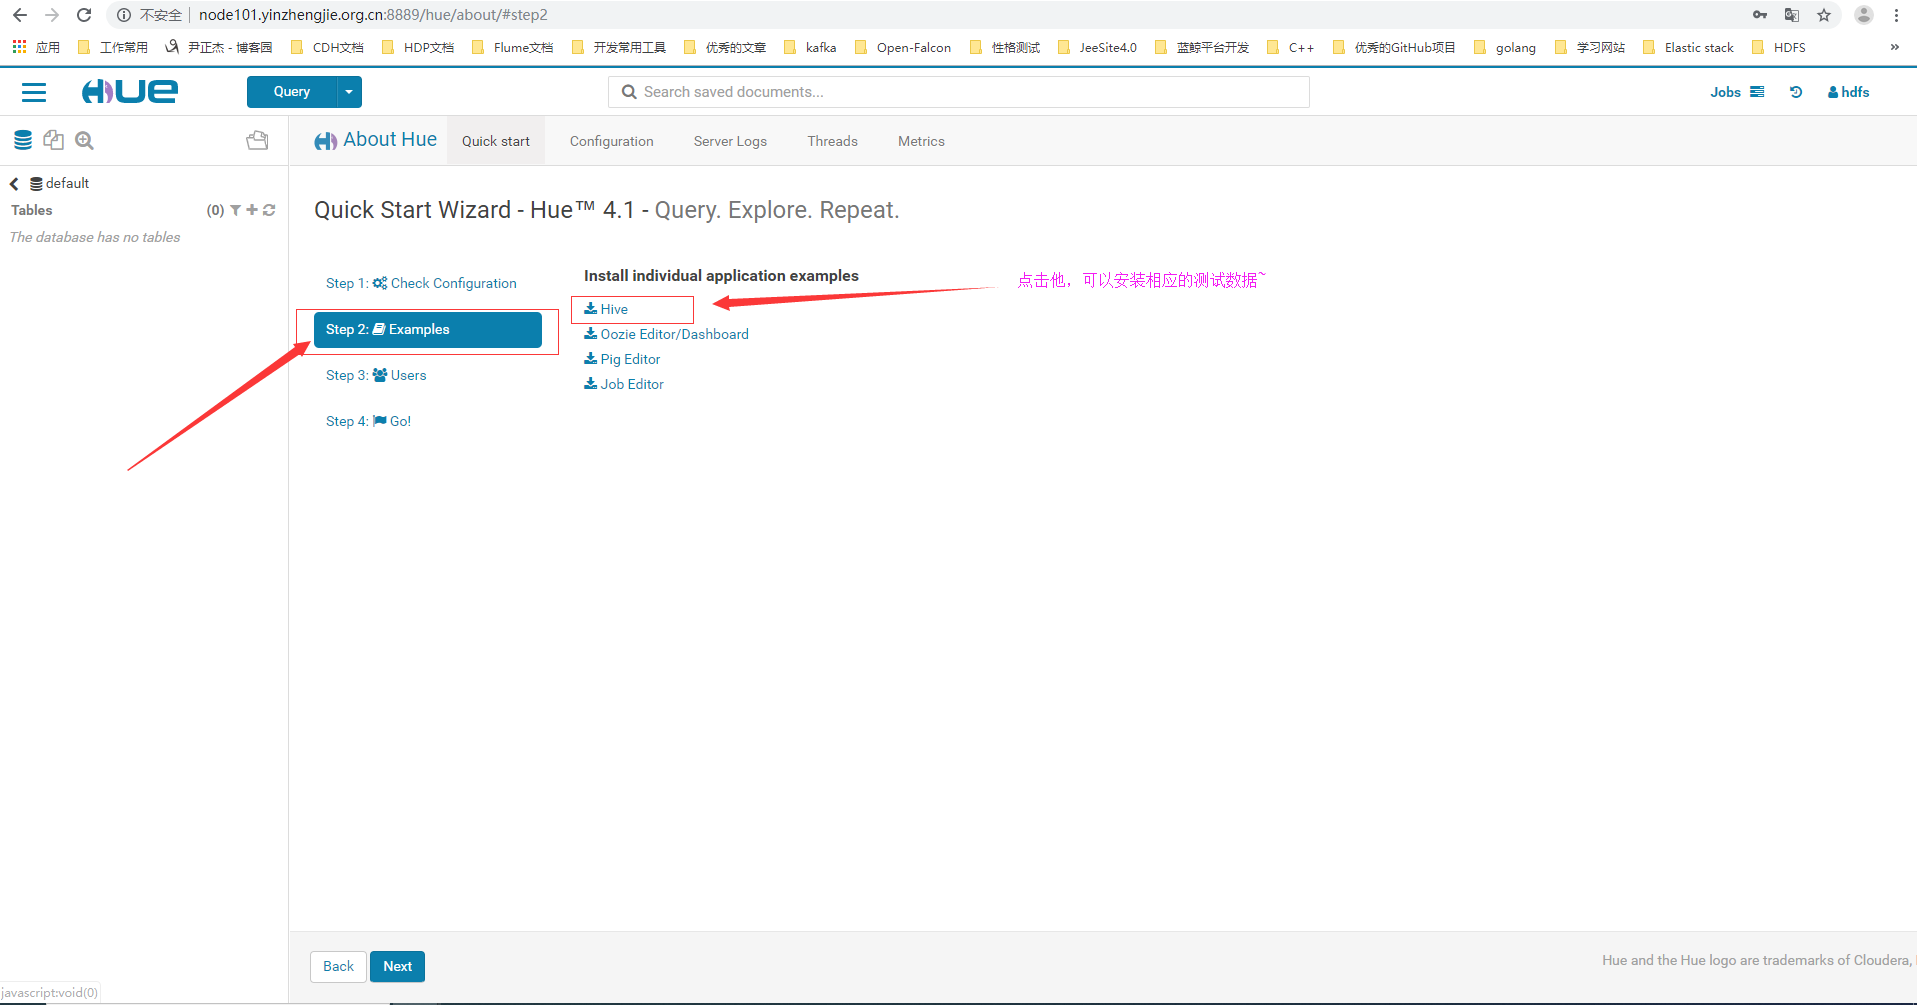Image resolution: width=1917 pixels, height=1005 pixels.
Task: Open the Query dropdown arrow
Action: [348, 91]
